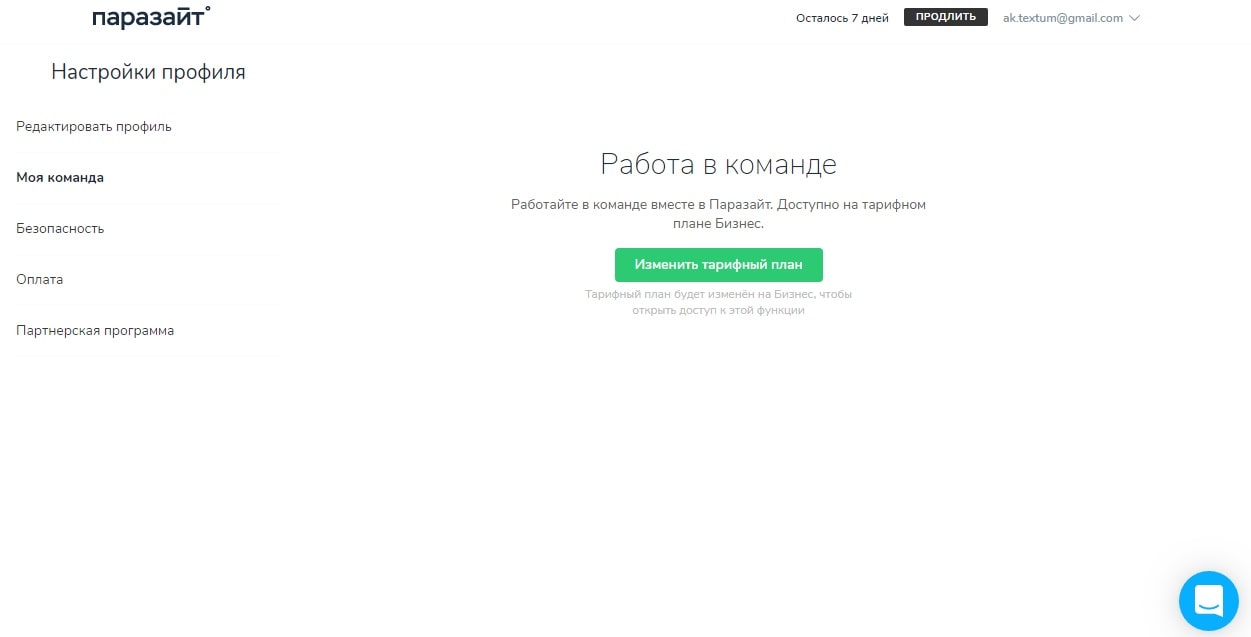Screen dimensions: 1251x637
Task: Click the 'Работайте в команде вместе' description
Action: coord(718,214)
